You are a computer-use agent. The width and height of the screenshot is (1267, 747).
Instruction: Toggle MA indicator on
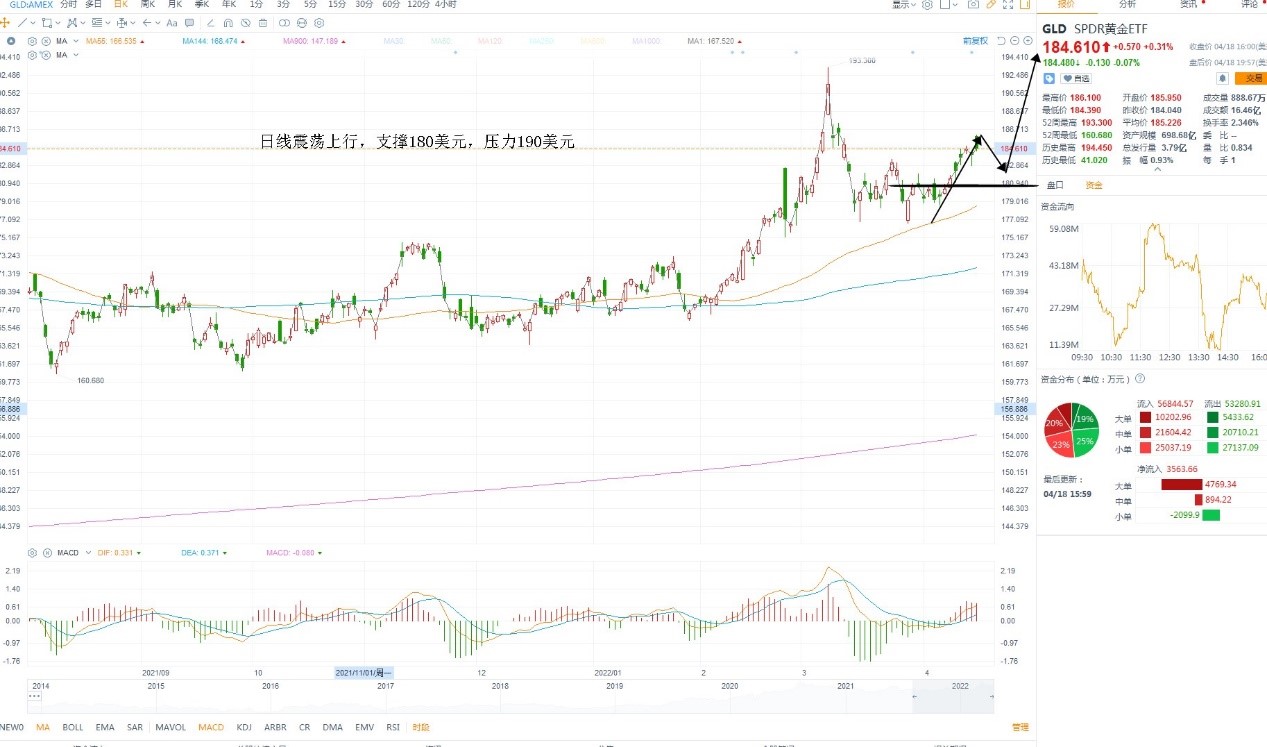(x=43, y=727)
